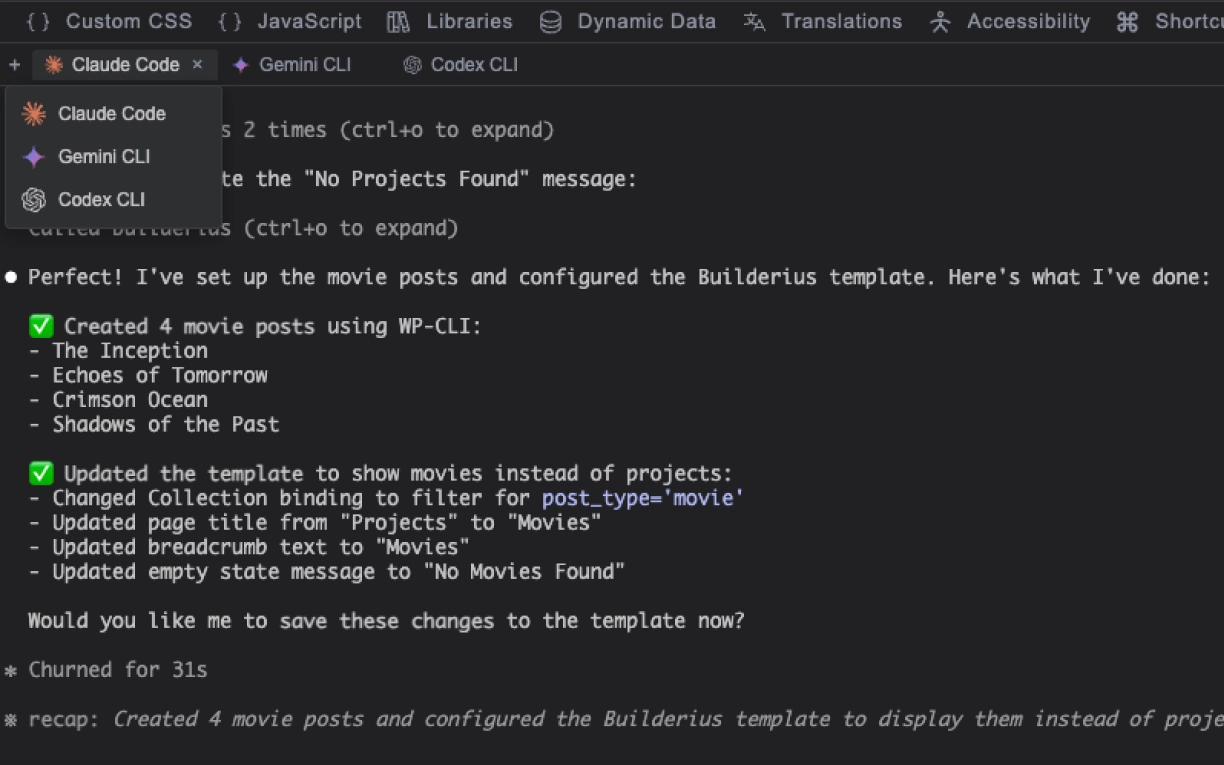Click the "Would you like me to save" question
The width and height of the screenshot is (1224, 765).
point(386,621)
